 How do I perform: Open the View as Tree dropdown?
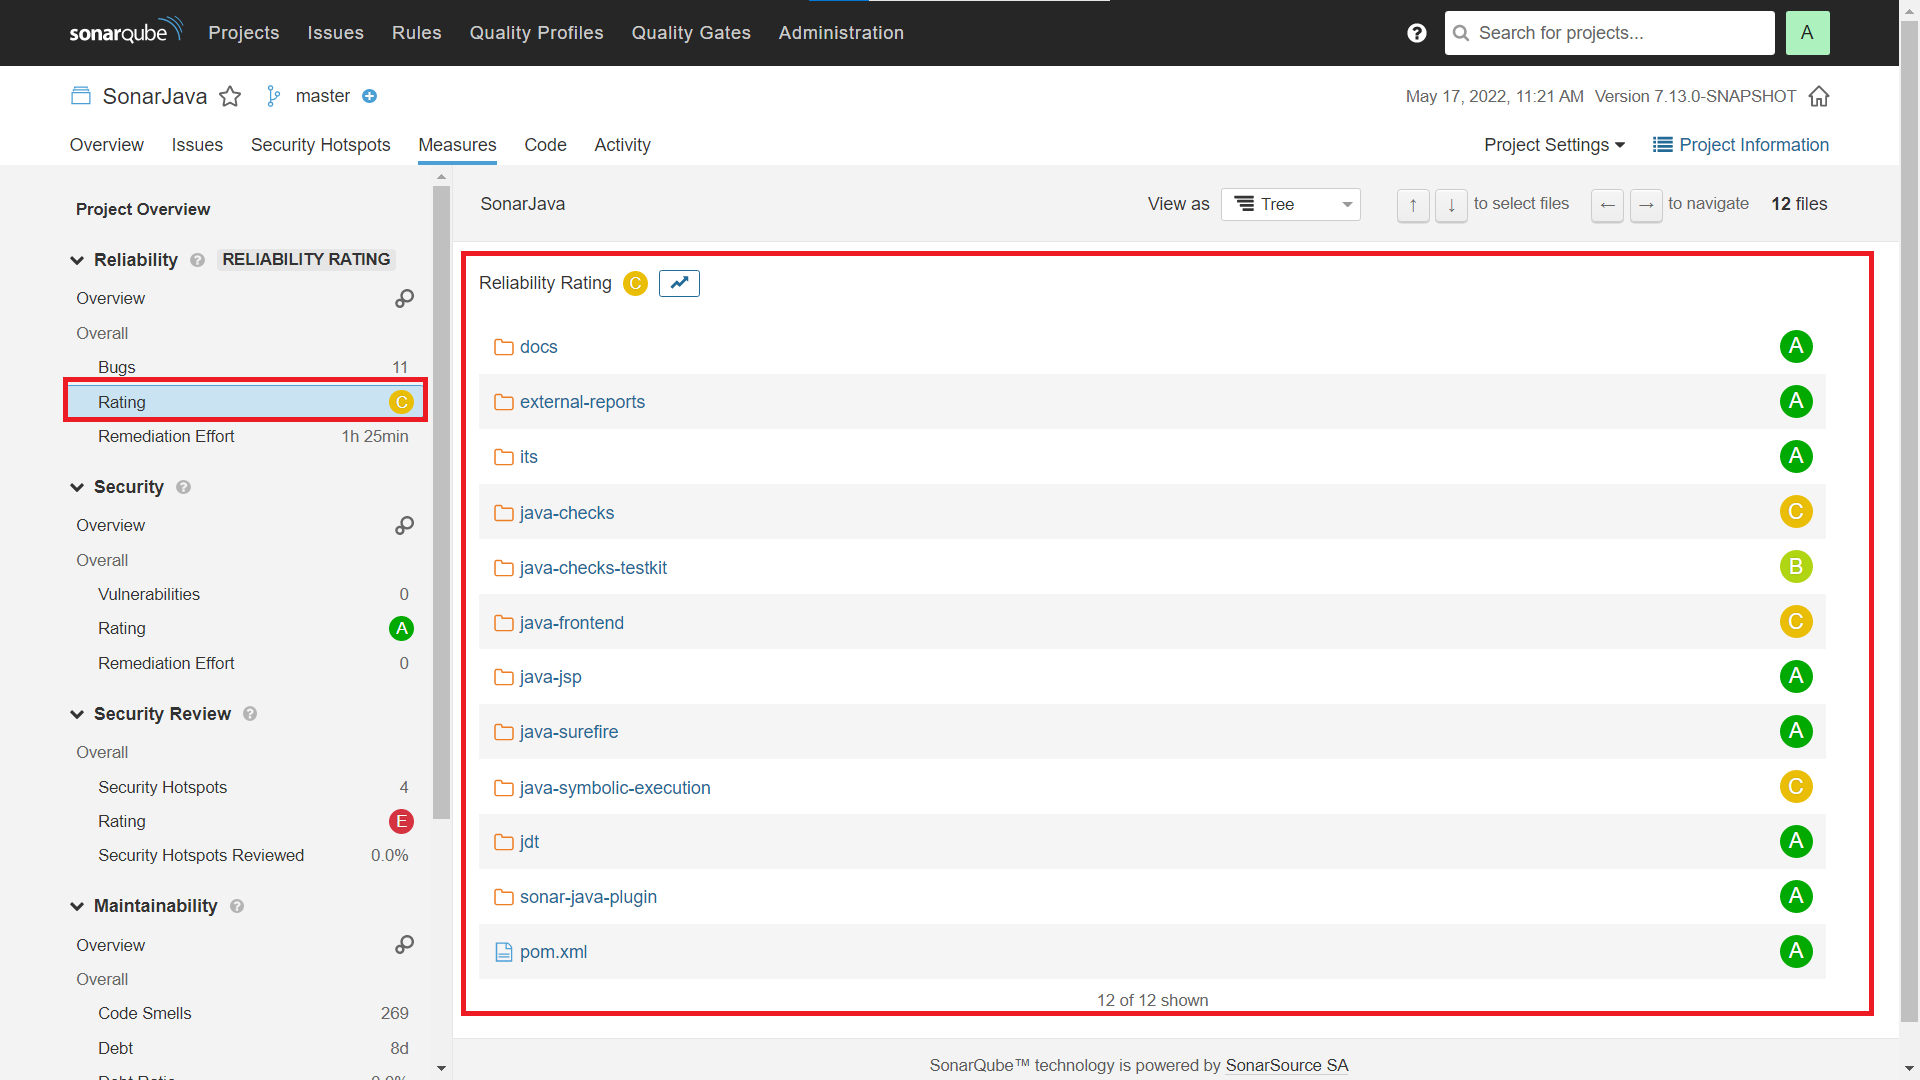[x=1290, y=204]
